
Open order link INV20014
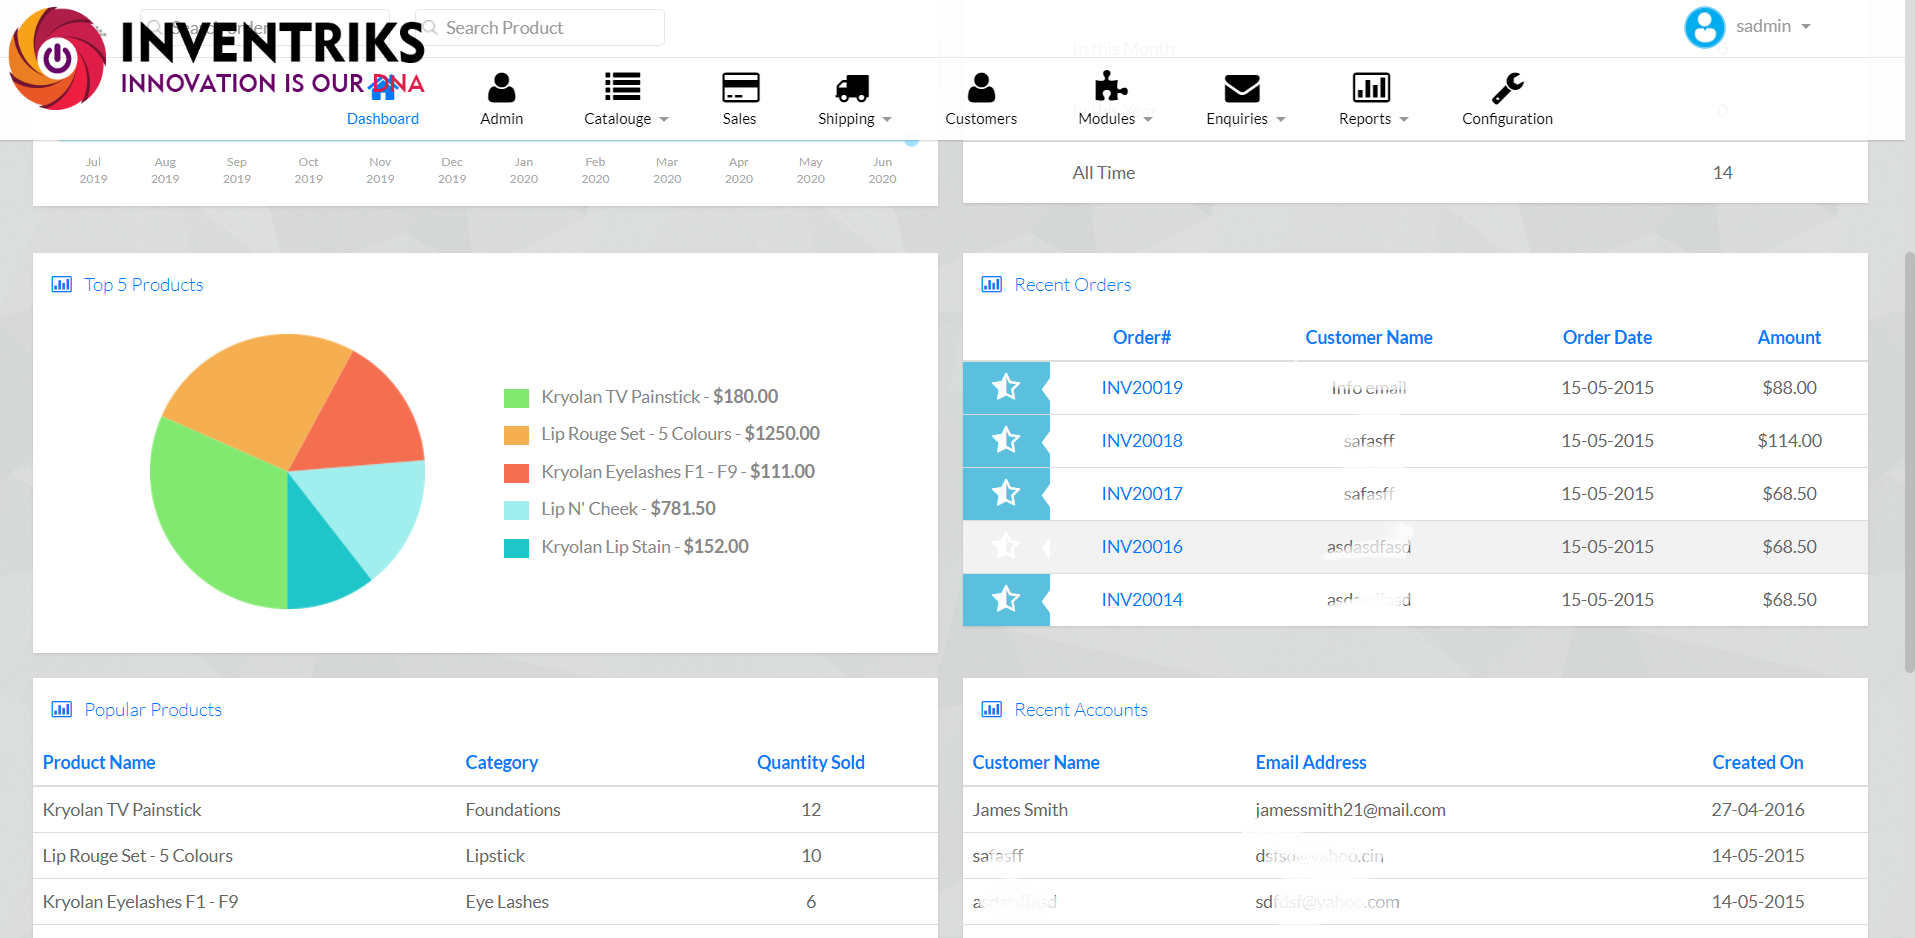[1142, 599]
